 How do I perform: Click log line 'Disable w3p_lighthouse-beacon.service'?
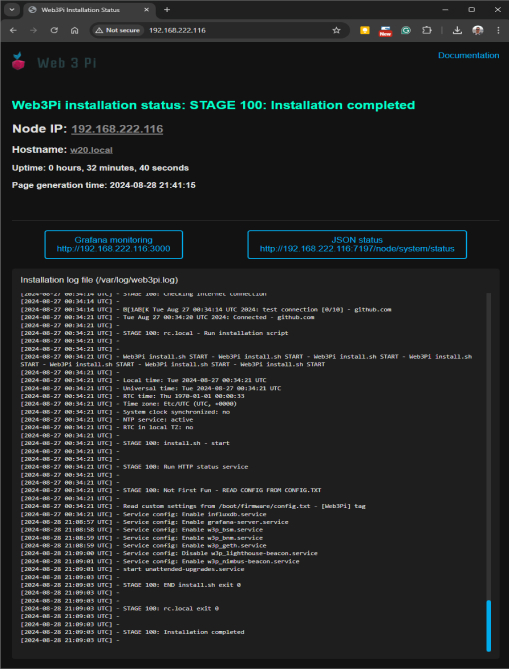point(169,553)
